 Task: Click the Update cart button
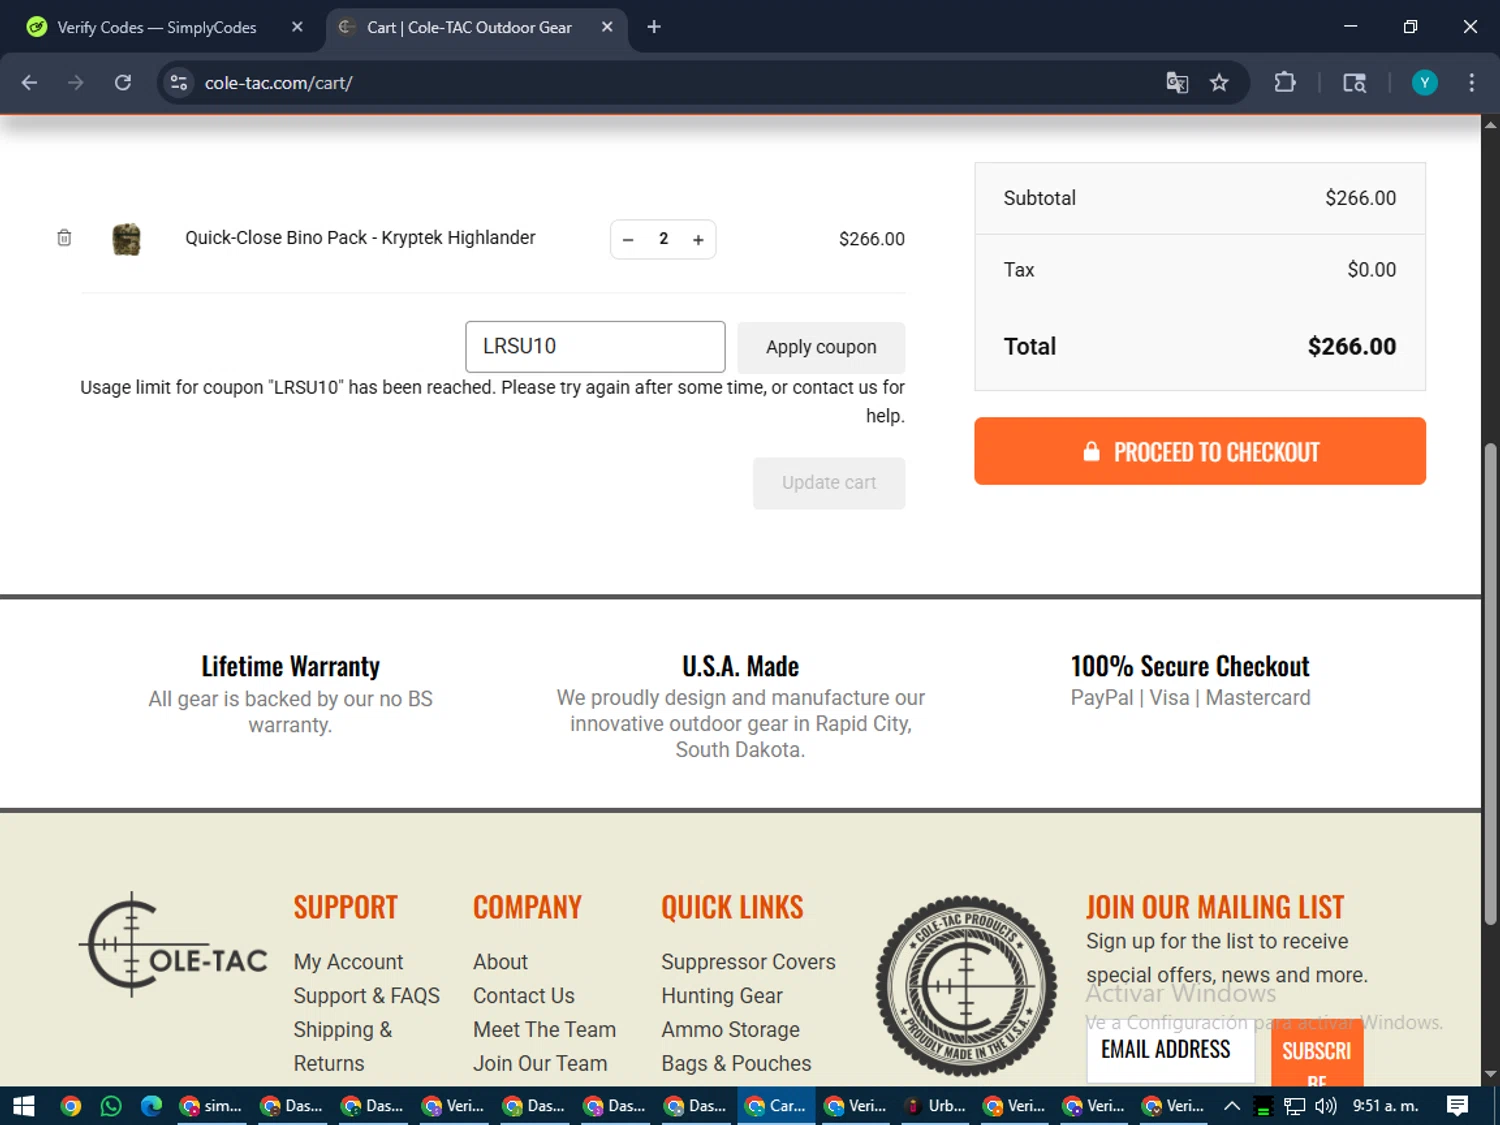[x=829, y=483]
